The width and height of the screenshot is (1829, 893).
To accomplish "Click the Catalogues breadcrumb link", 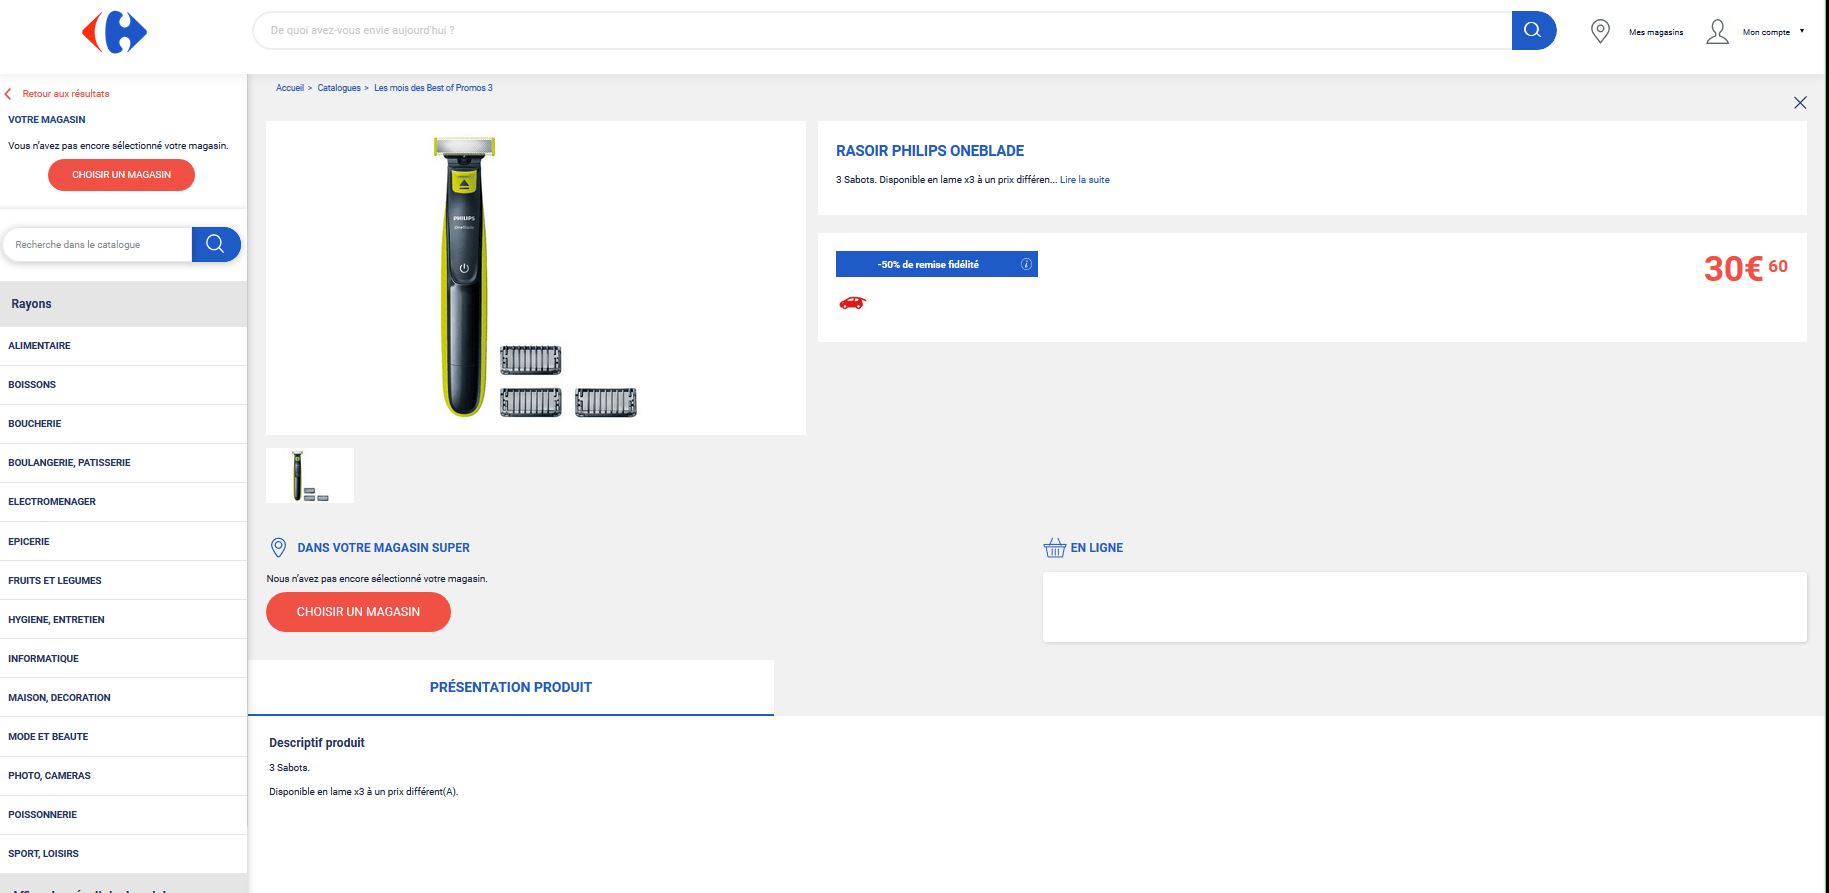I will click(x=339, y=88).
